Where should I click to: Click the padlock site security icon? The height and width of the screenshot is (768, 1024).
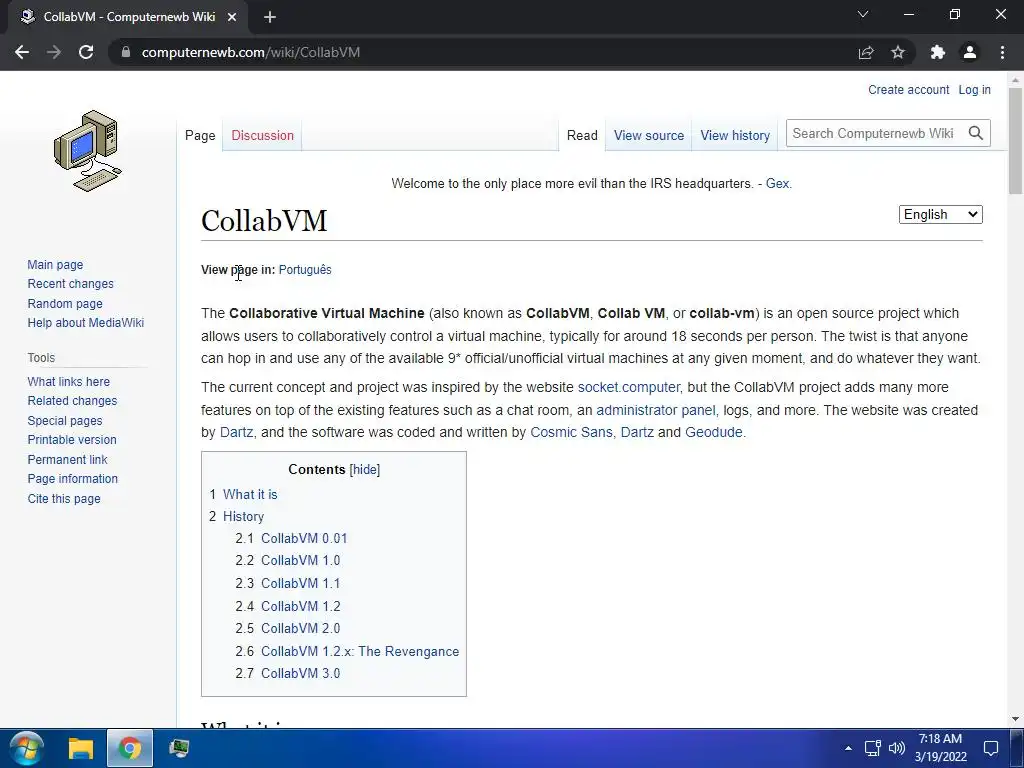coord(127,52)
